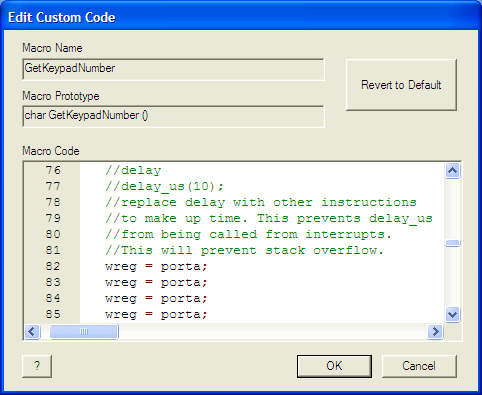Click the Macro Name label
The width and height of the screenshot is (482, 395).
(52, 48)
